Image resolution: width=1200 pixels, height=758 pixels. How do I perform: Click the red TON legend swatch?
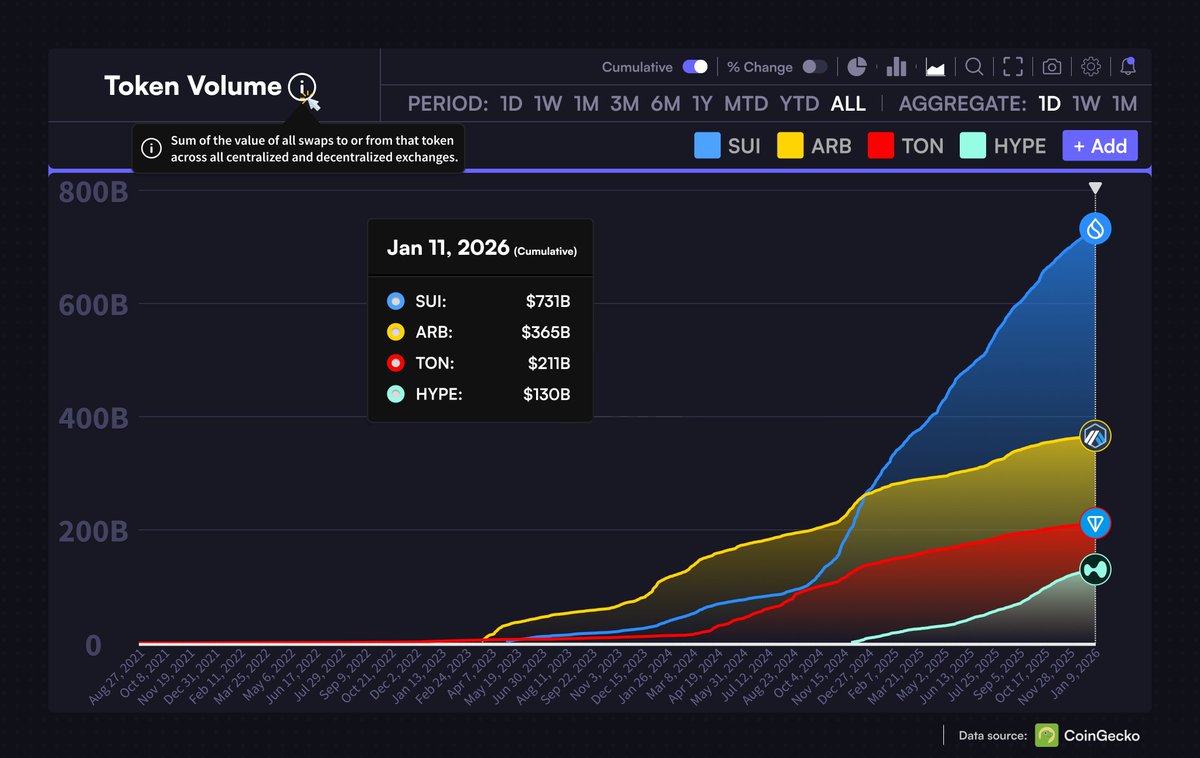(x=880, y=146)
